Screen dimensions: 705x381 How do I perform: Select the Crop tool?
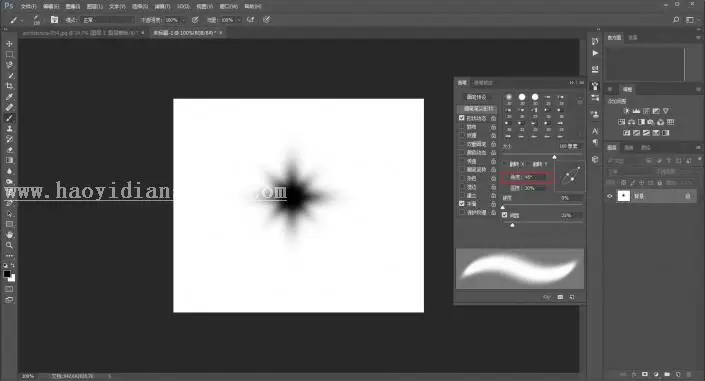coord(9,86)
